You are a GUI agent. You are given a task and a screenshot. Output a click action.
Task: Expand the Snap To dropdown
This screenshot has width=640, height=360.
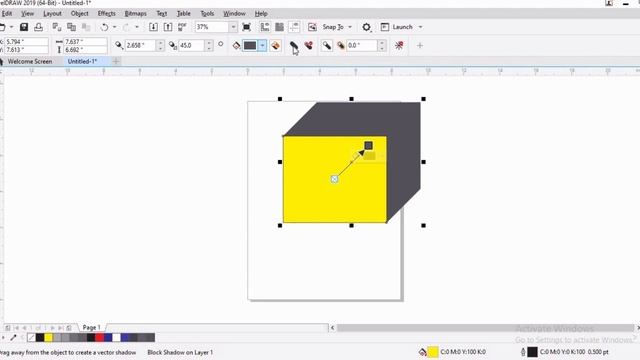click(x=350, y=27)
